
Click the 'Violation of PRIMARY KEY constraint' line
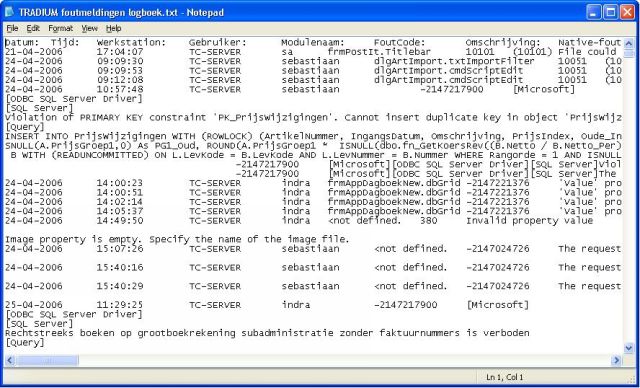click(x=313, y=118)
